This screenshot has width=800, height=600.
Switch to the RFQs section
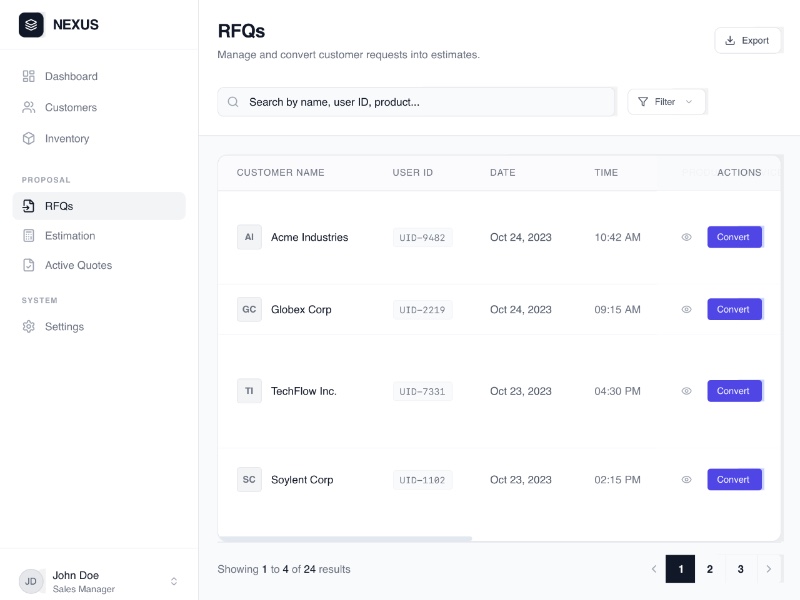pyautogui.click(x=59, y=206)
